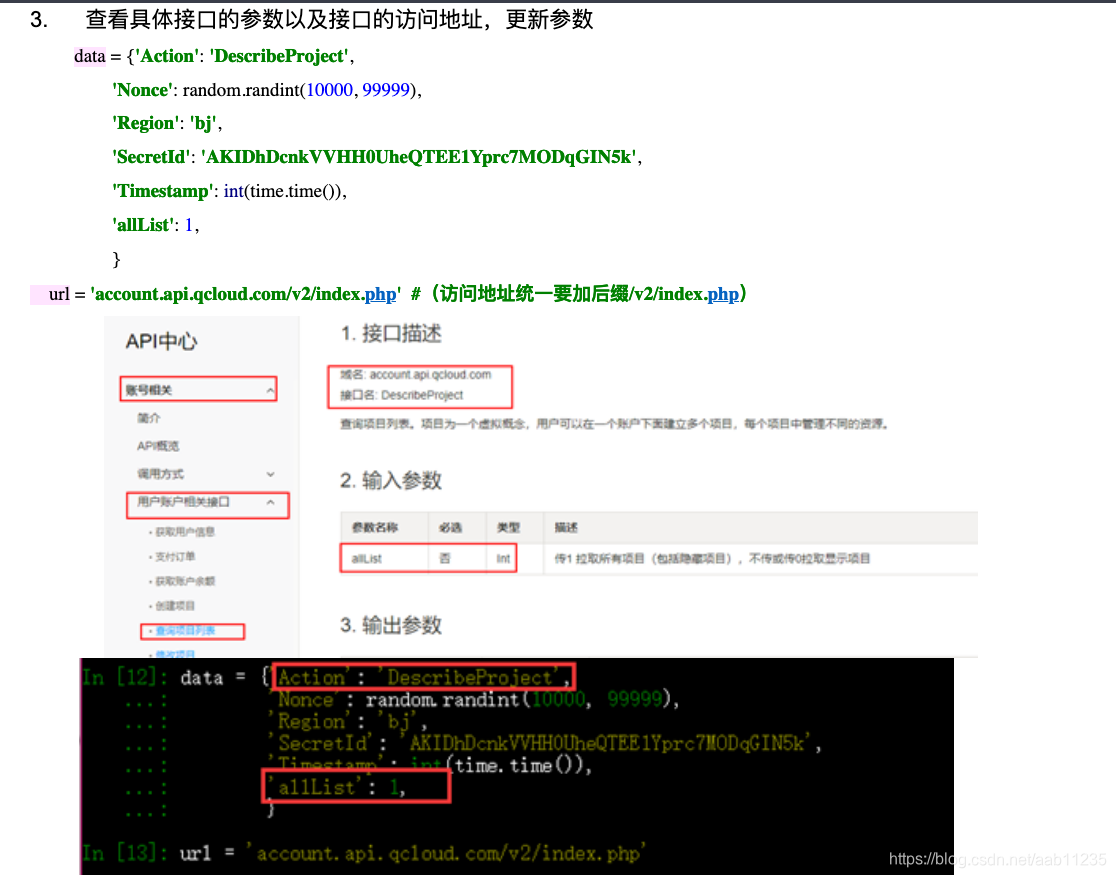Open the API概览 sidebar entry
The image size is (1116, 878).
coord(158,446)
